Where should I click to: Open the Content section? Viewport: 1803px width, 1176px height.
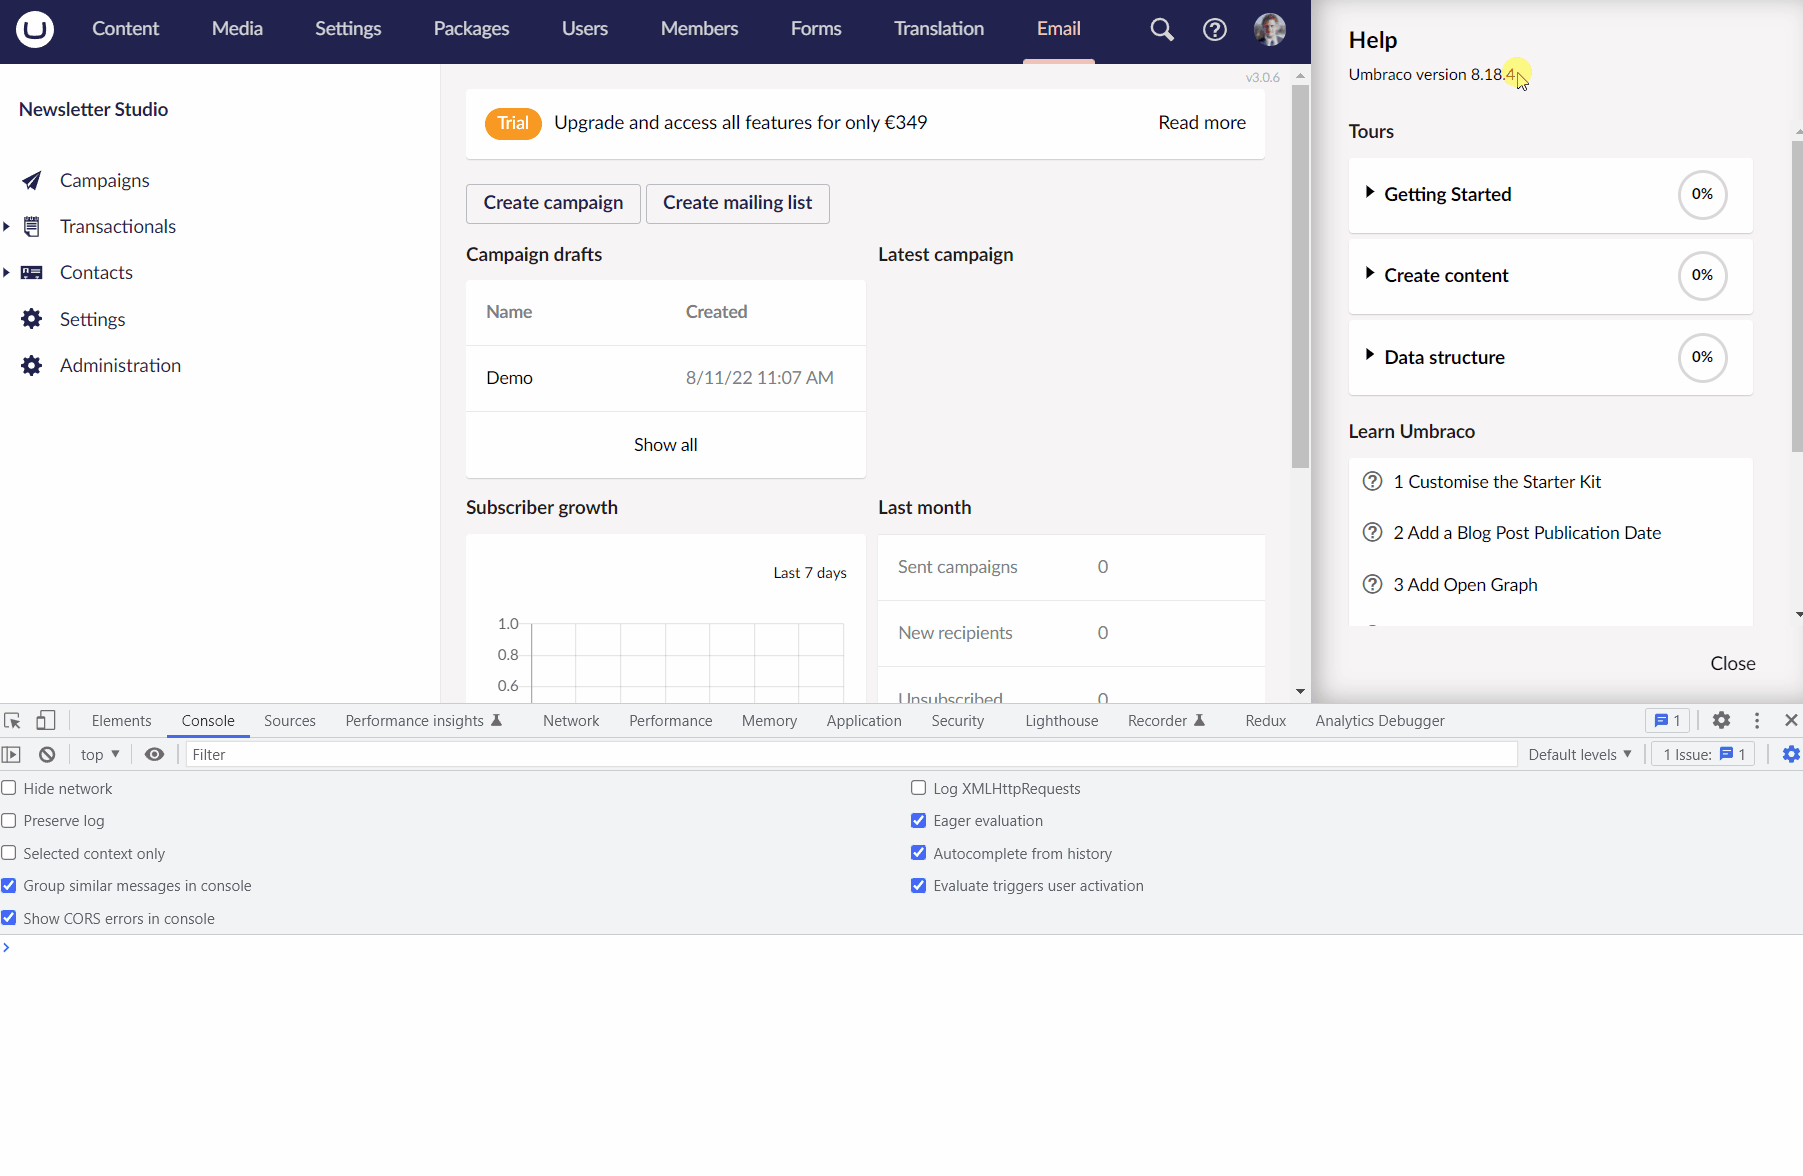125,29
